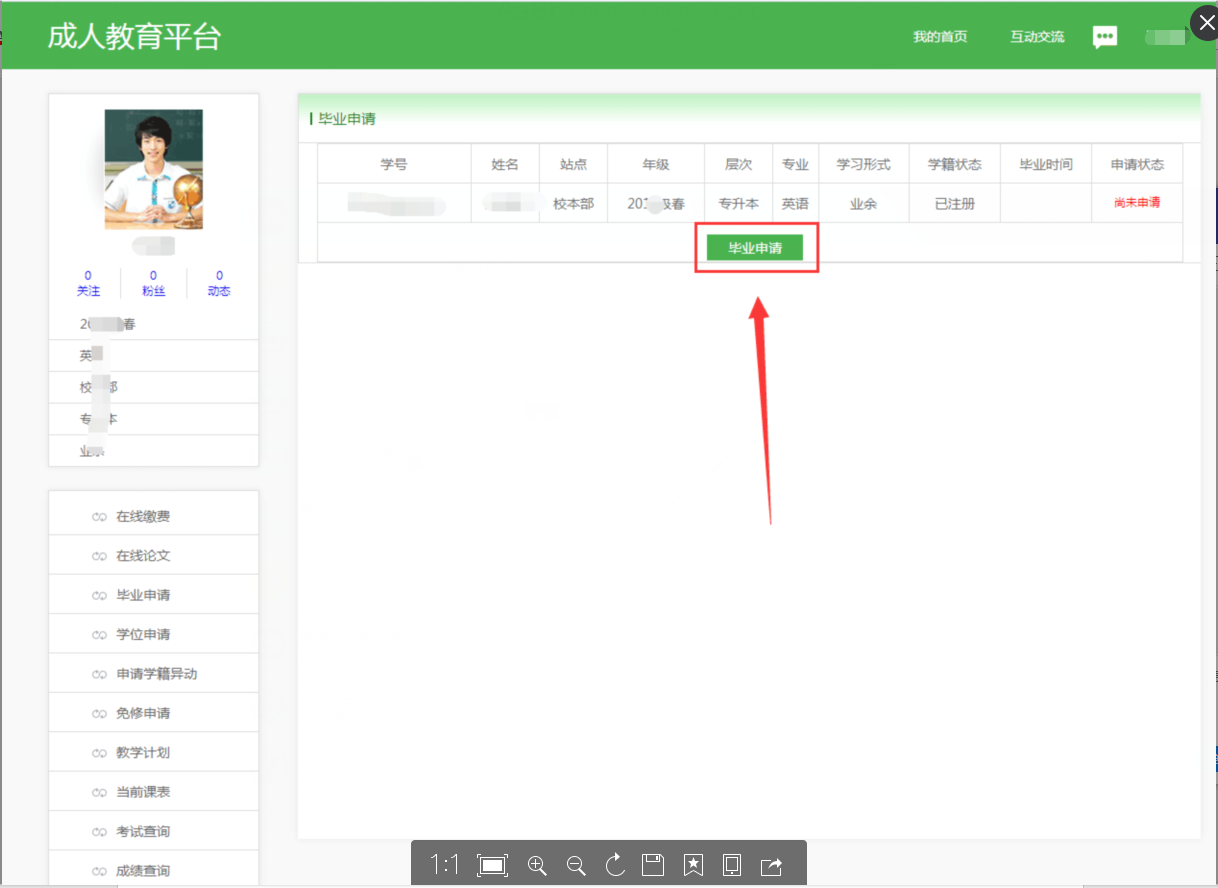Click the student profile photo
Image resolution: width=1218 pixels, height=888 pixels.
(153, 168)
